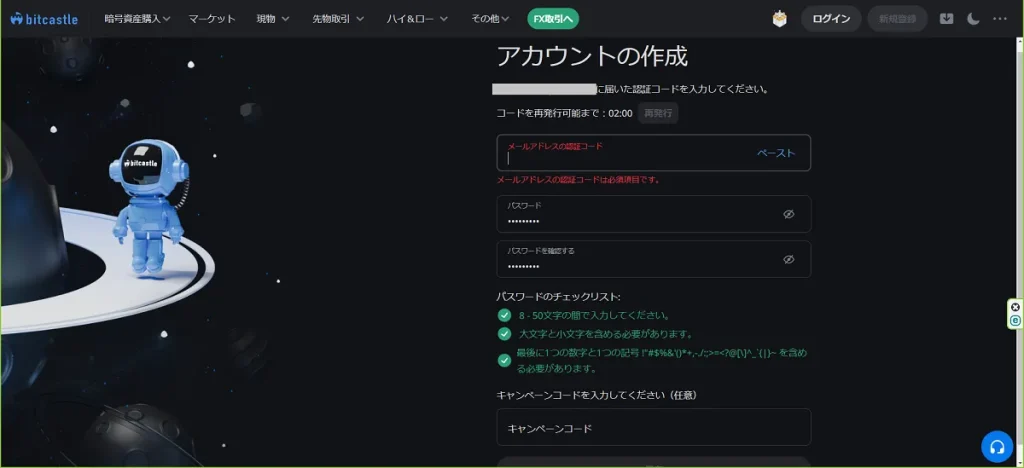Click the ログイン button
Screen dimensions: 1024x468
pyautogui.click(x=831, y=19)
